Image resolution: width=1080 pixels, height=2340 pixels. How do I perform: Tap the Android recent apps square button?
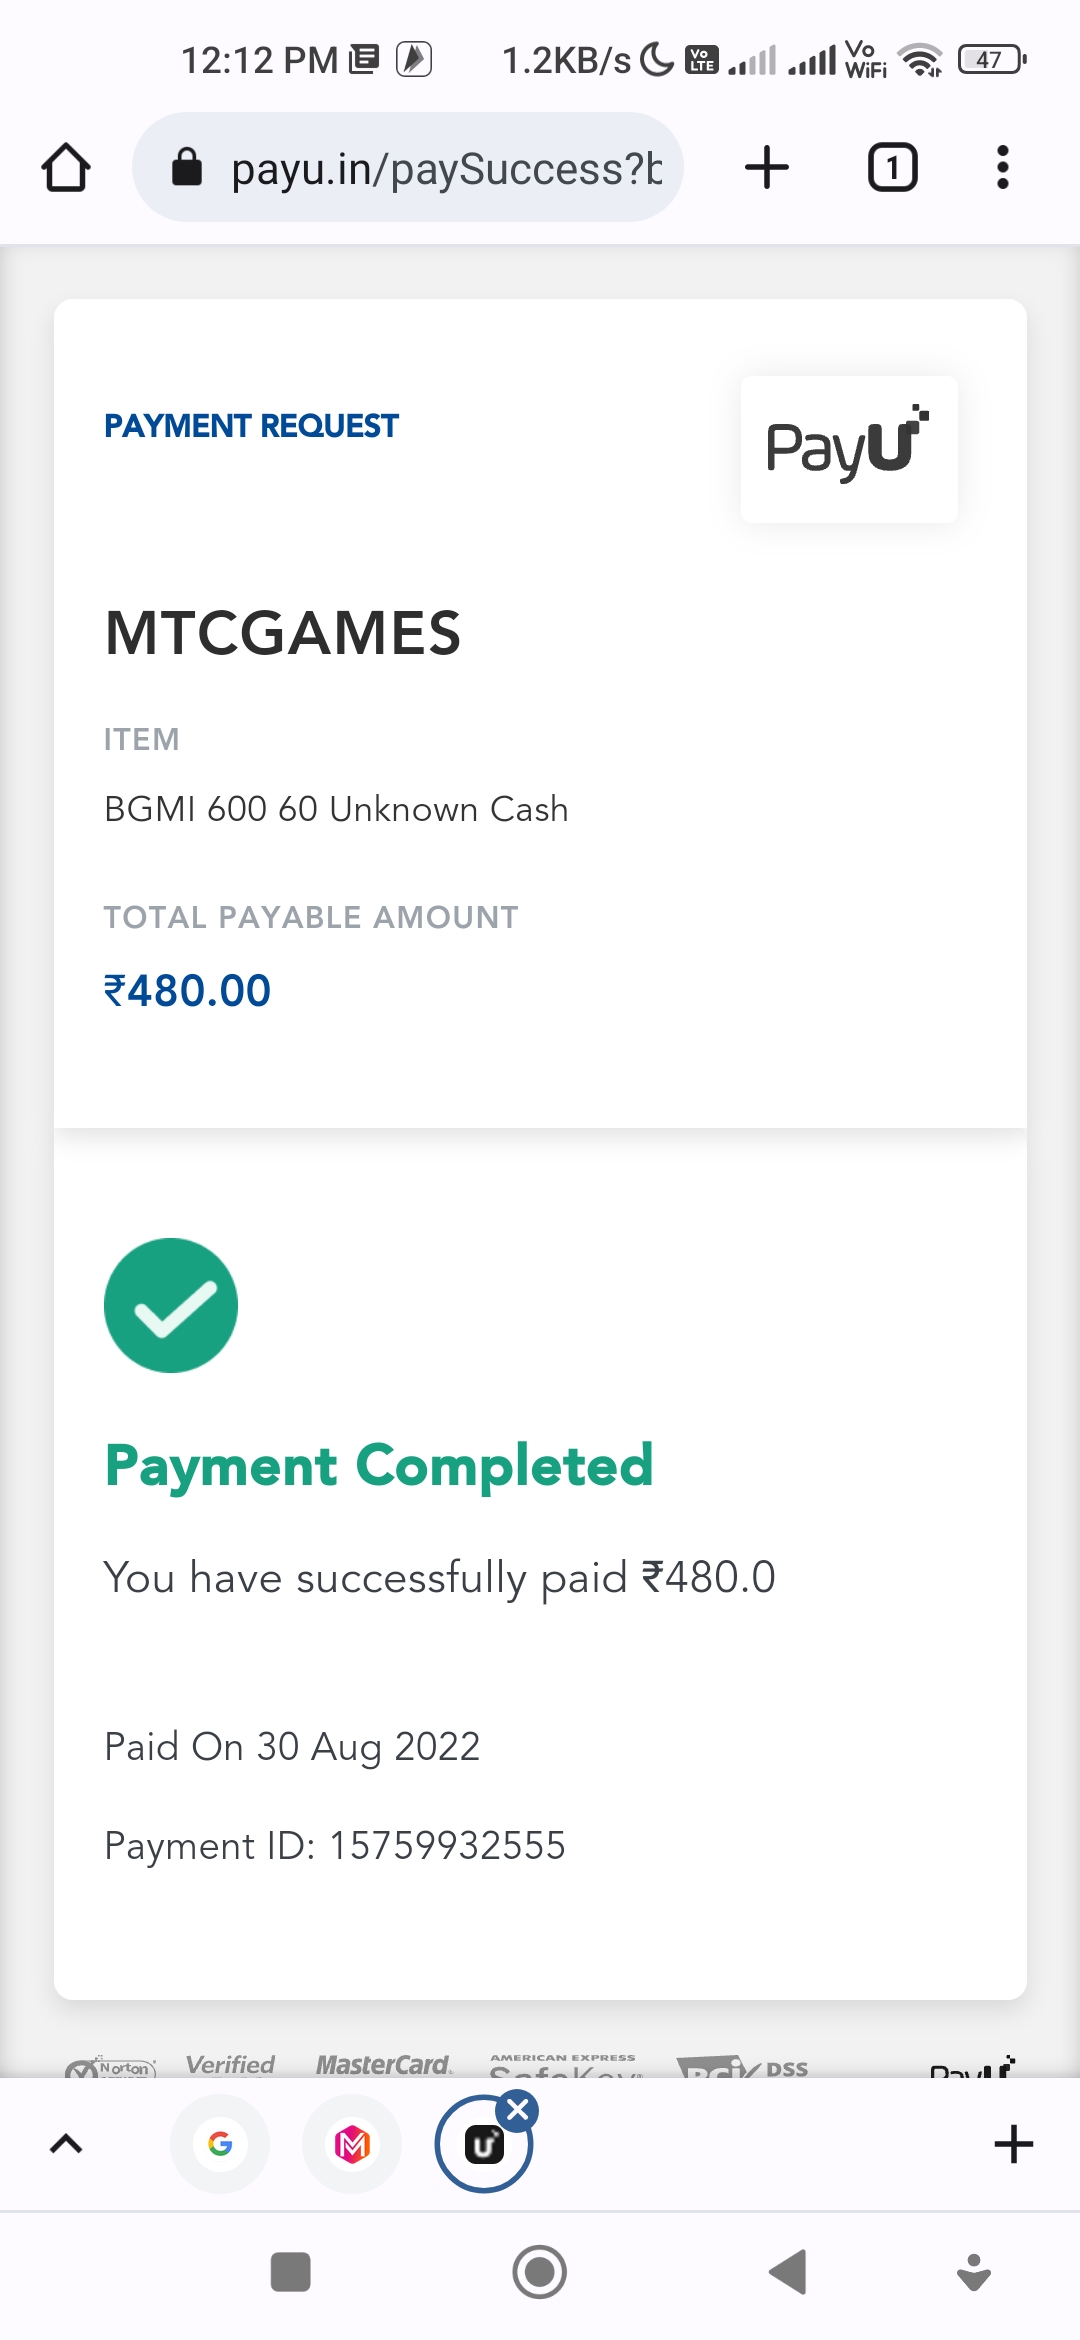(291, 2272)
